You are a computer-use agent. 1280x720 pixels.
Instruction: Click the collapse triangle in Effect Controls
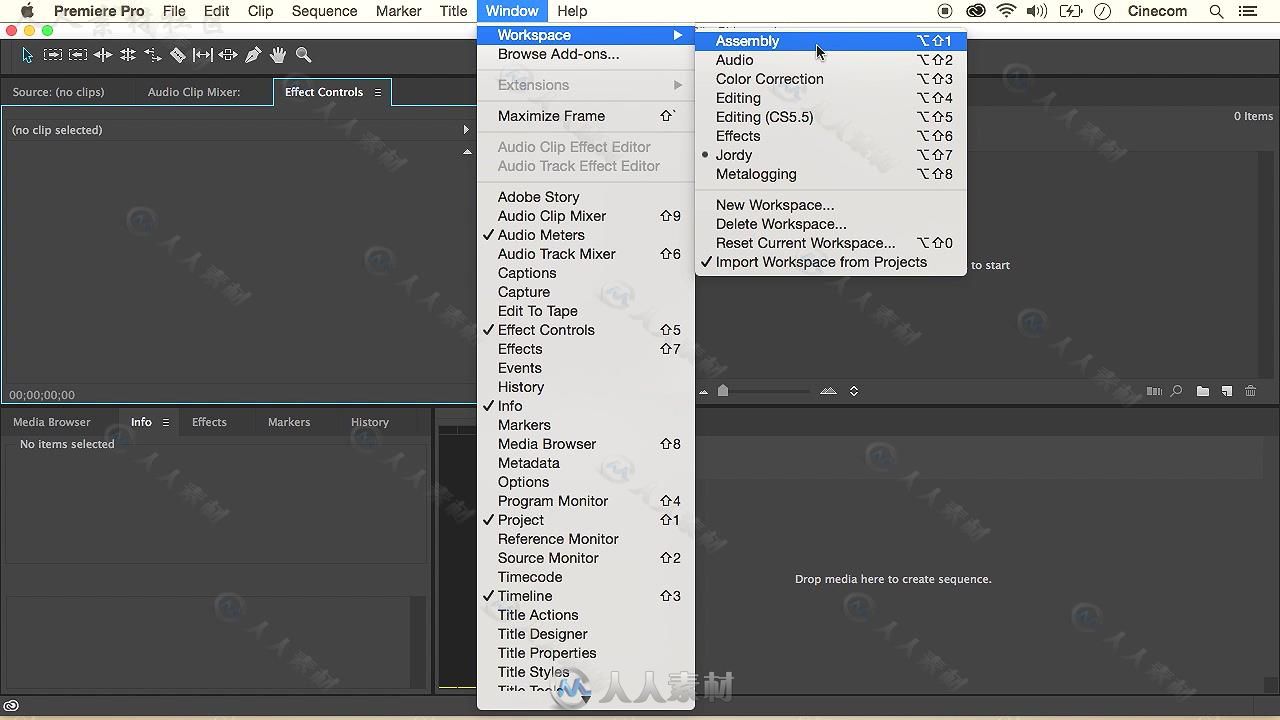(x=467, y=151)
